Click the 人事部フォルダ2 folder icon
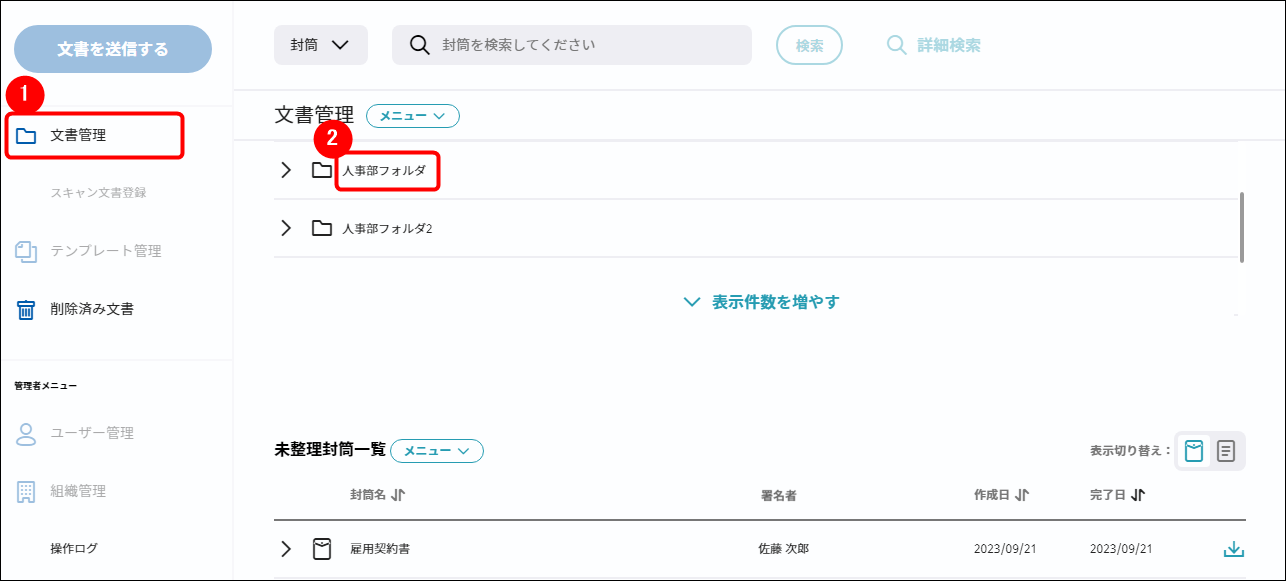The height and width of the screenshot is (581, 1286). click(x=321, y=229)
